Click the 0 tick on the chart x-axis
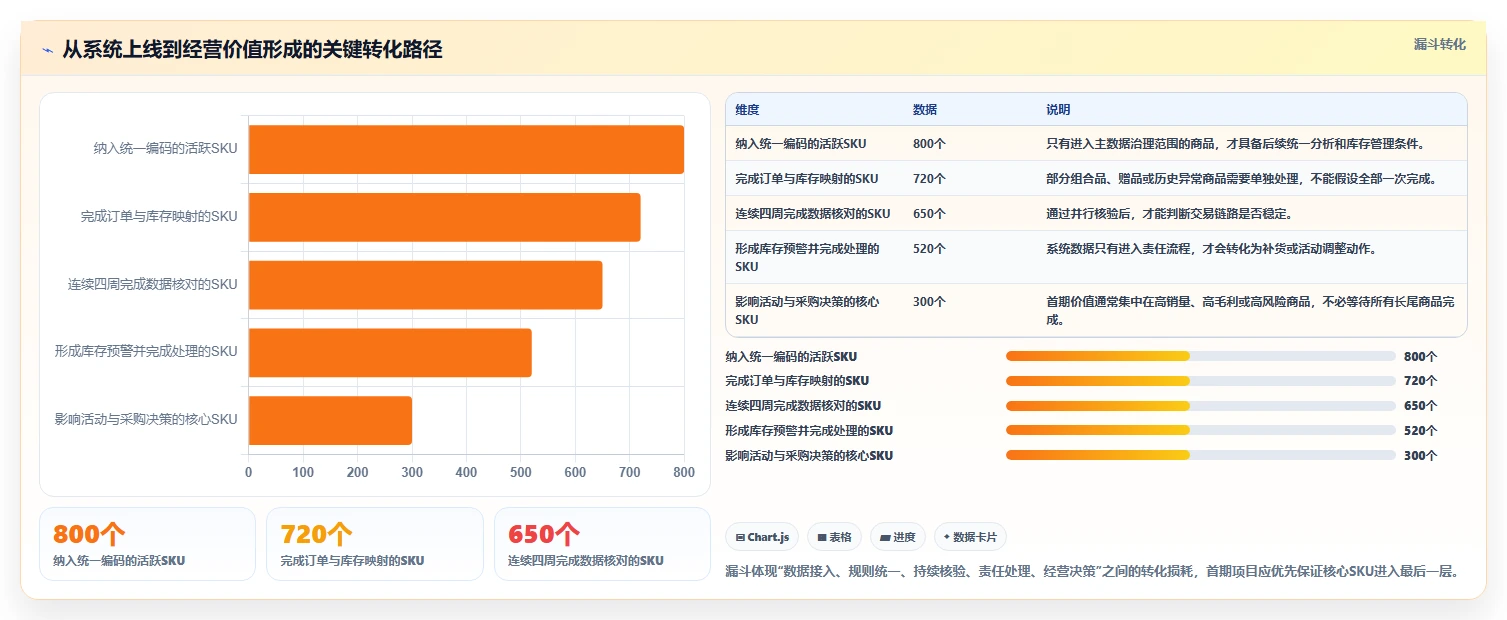 point(249,473)
